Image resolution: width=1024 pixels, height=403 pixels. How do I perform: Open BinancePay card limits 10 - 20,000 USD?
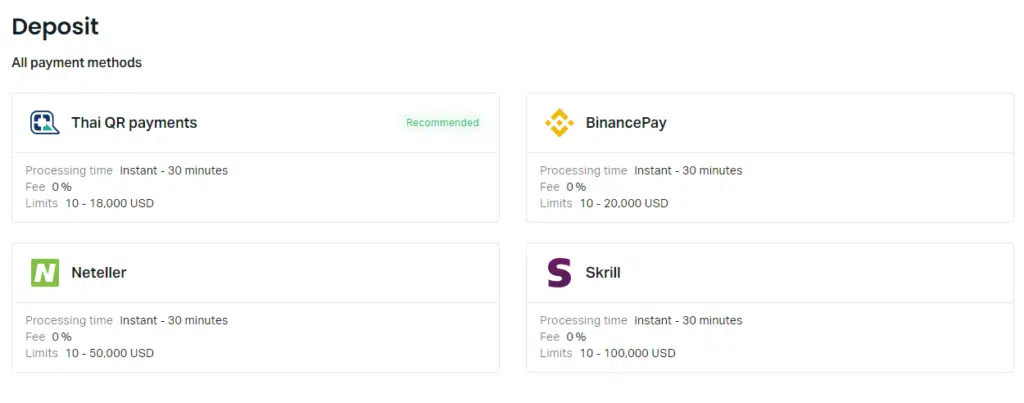coord(604,203)
